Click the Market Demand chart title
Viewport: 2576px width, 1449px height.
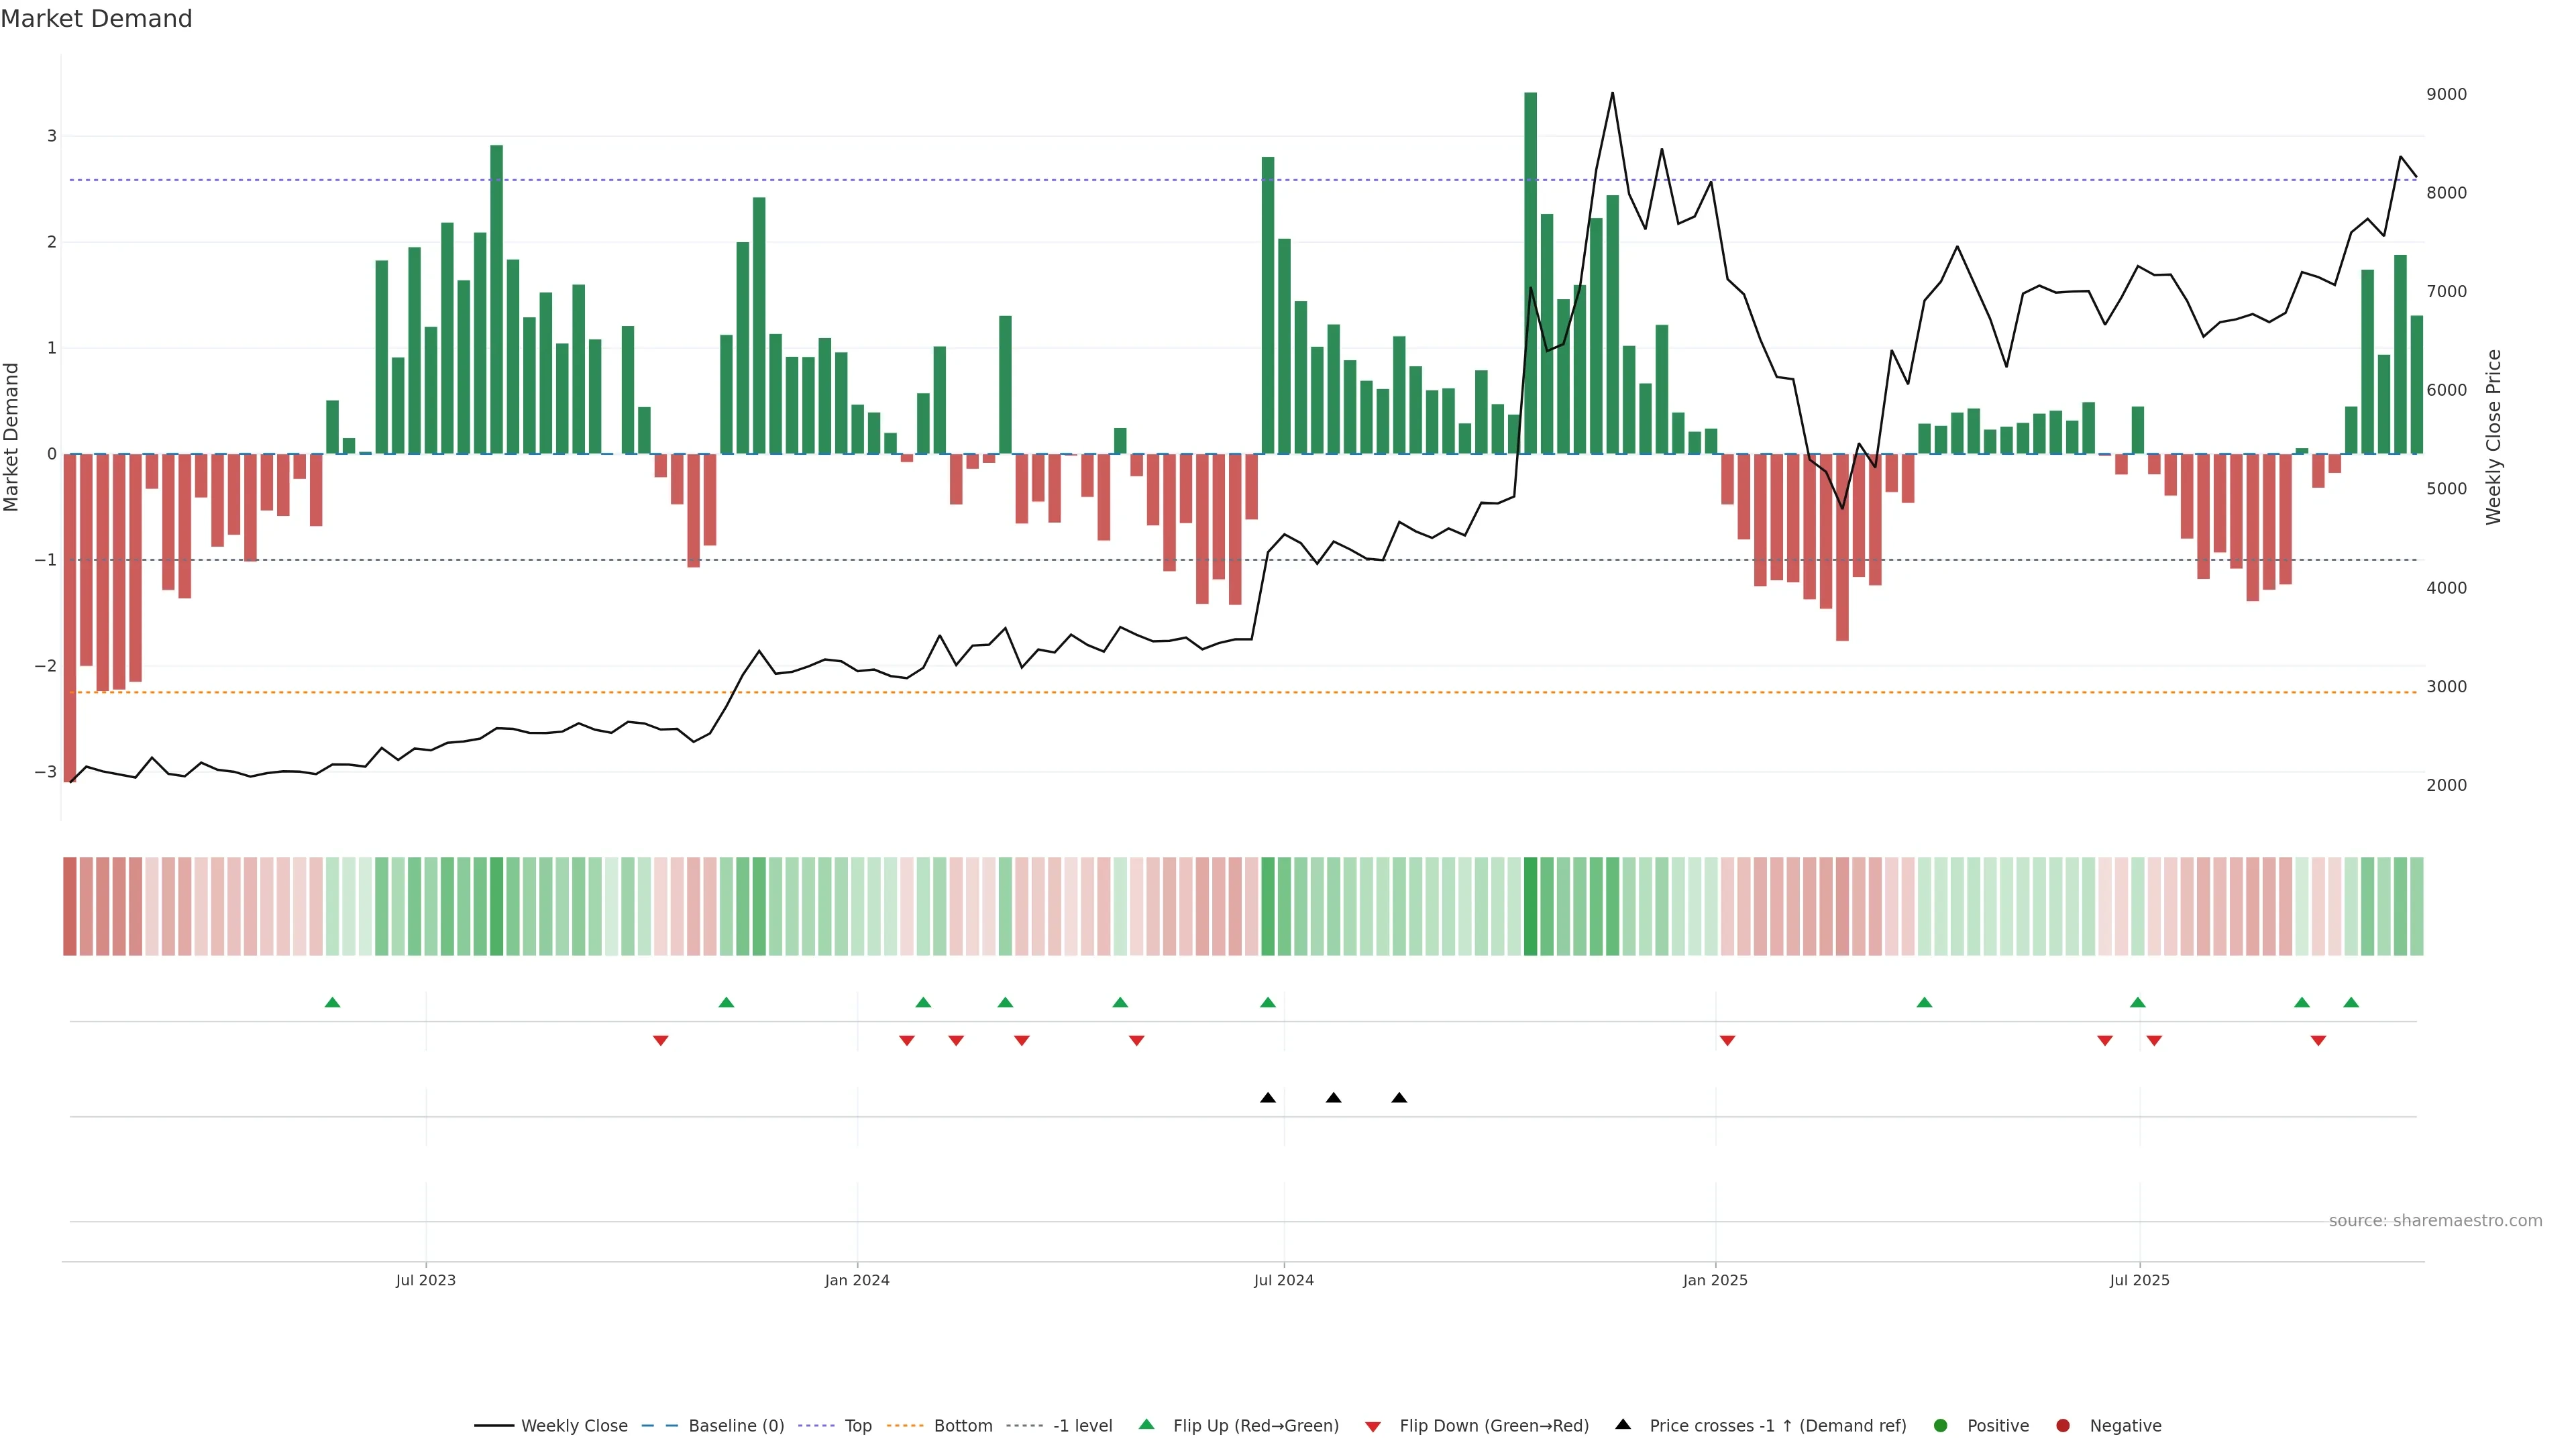[96, 19]
